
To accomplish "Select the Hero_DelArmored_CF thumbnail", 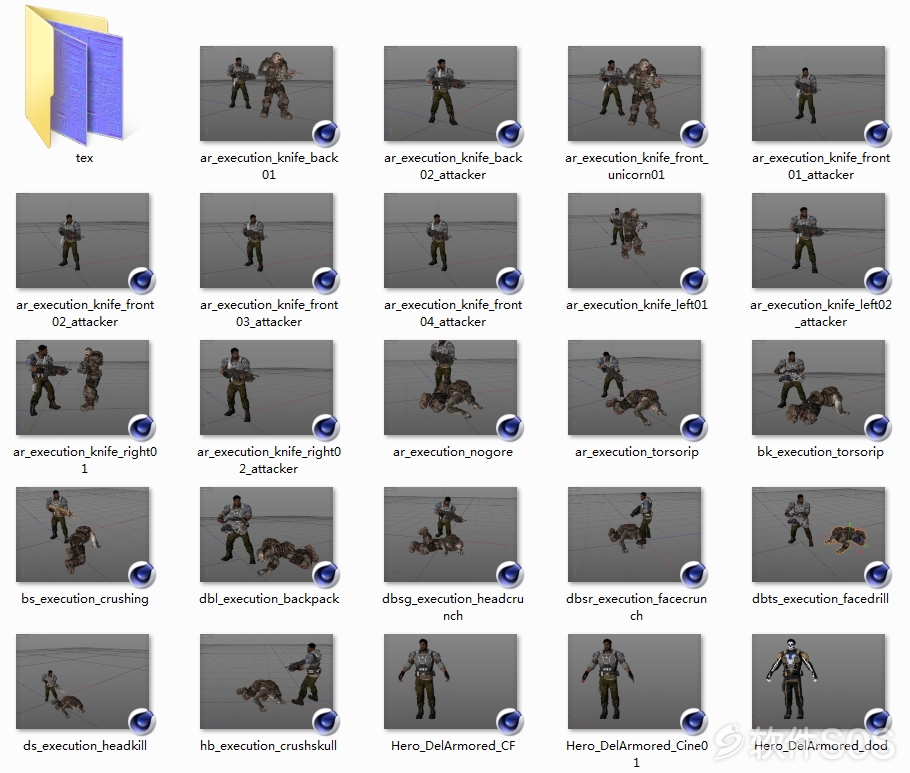I will 451,681.
